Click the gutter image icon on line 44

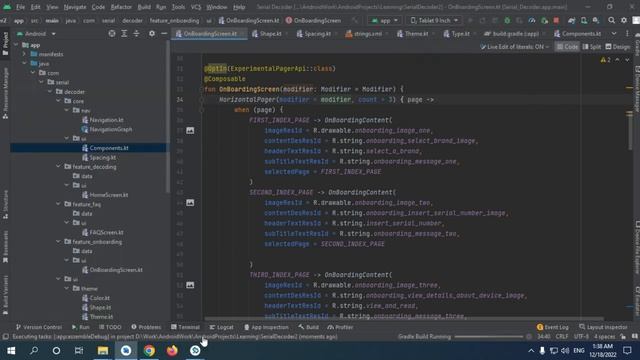(190, 202)
